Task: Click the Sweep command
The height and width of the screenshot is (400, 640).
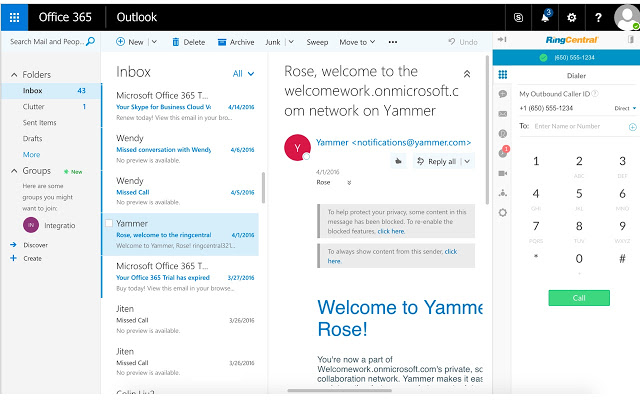Action: 317,42
